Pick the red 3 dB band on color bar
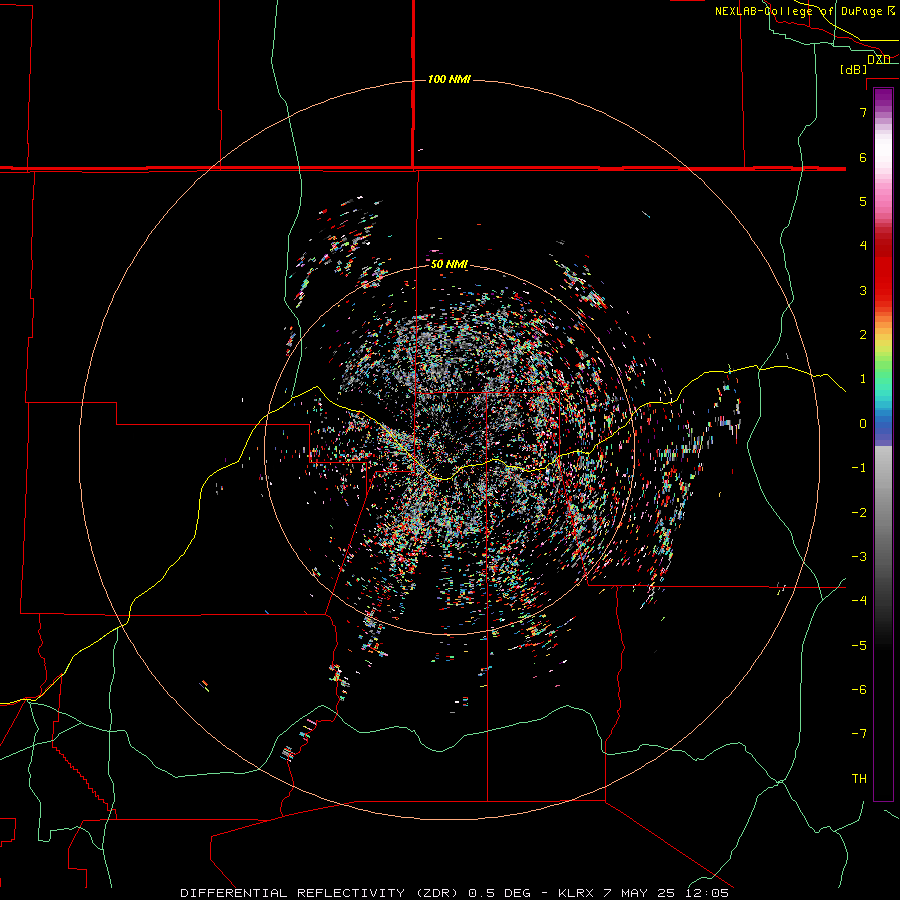This screenshot has height=900, width=900. 883,290
